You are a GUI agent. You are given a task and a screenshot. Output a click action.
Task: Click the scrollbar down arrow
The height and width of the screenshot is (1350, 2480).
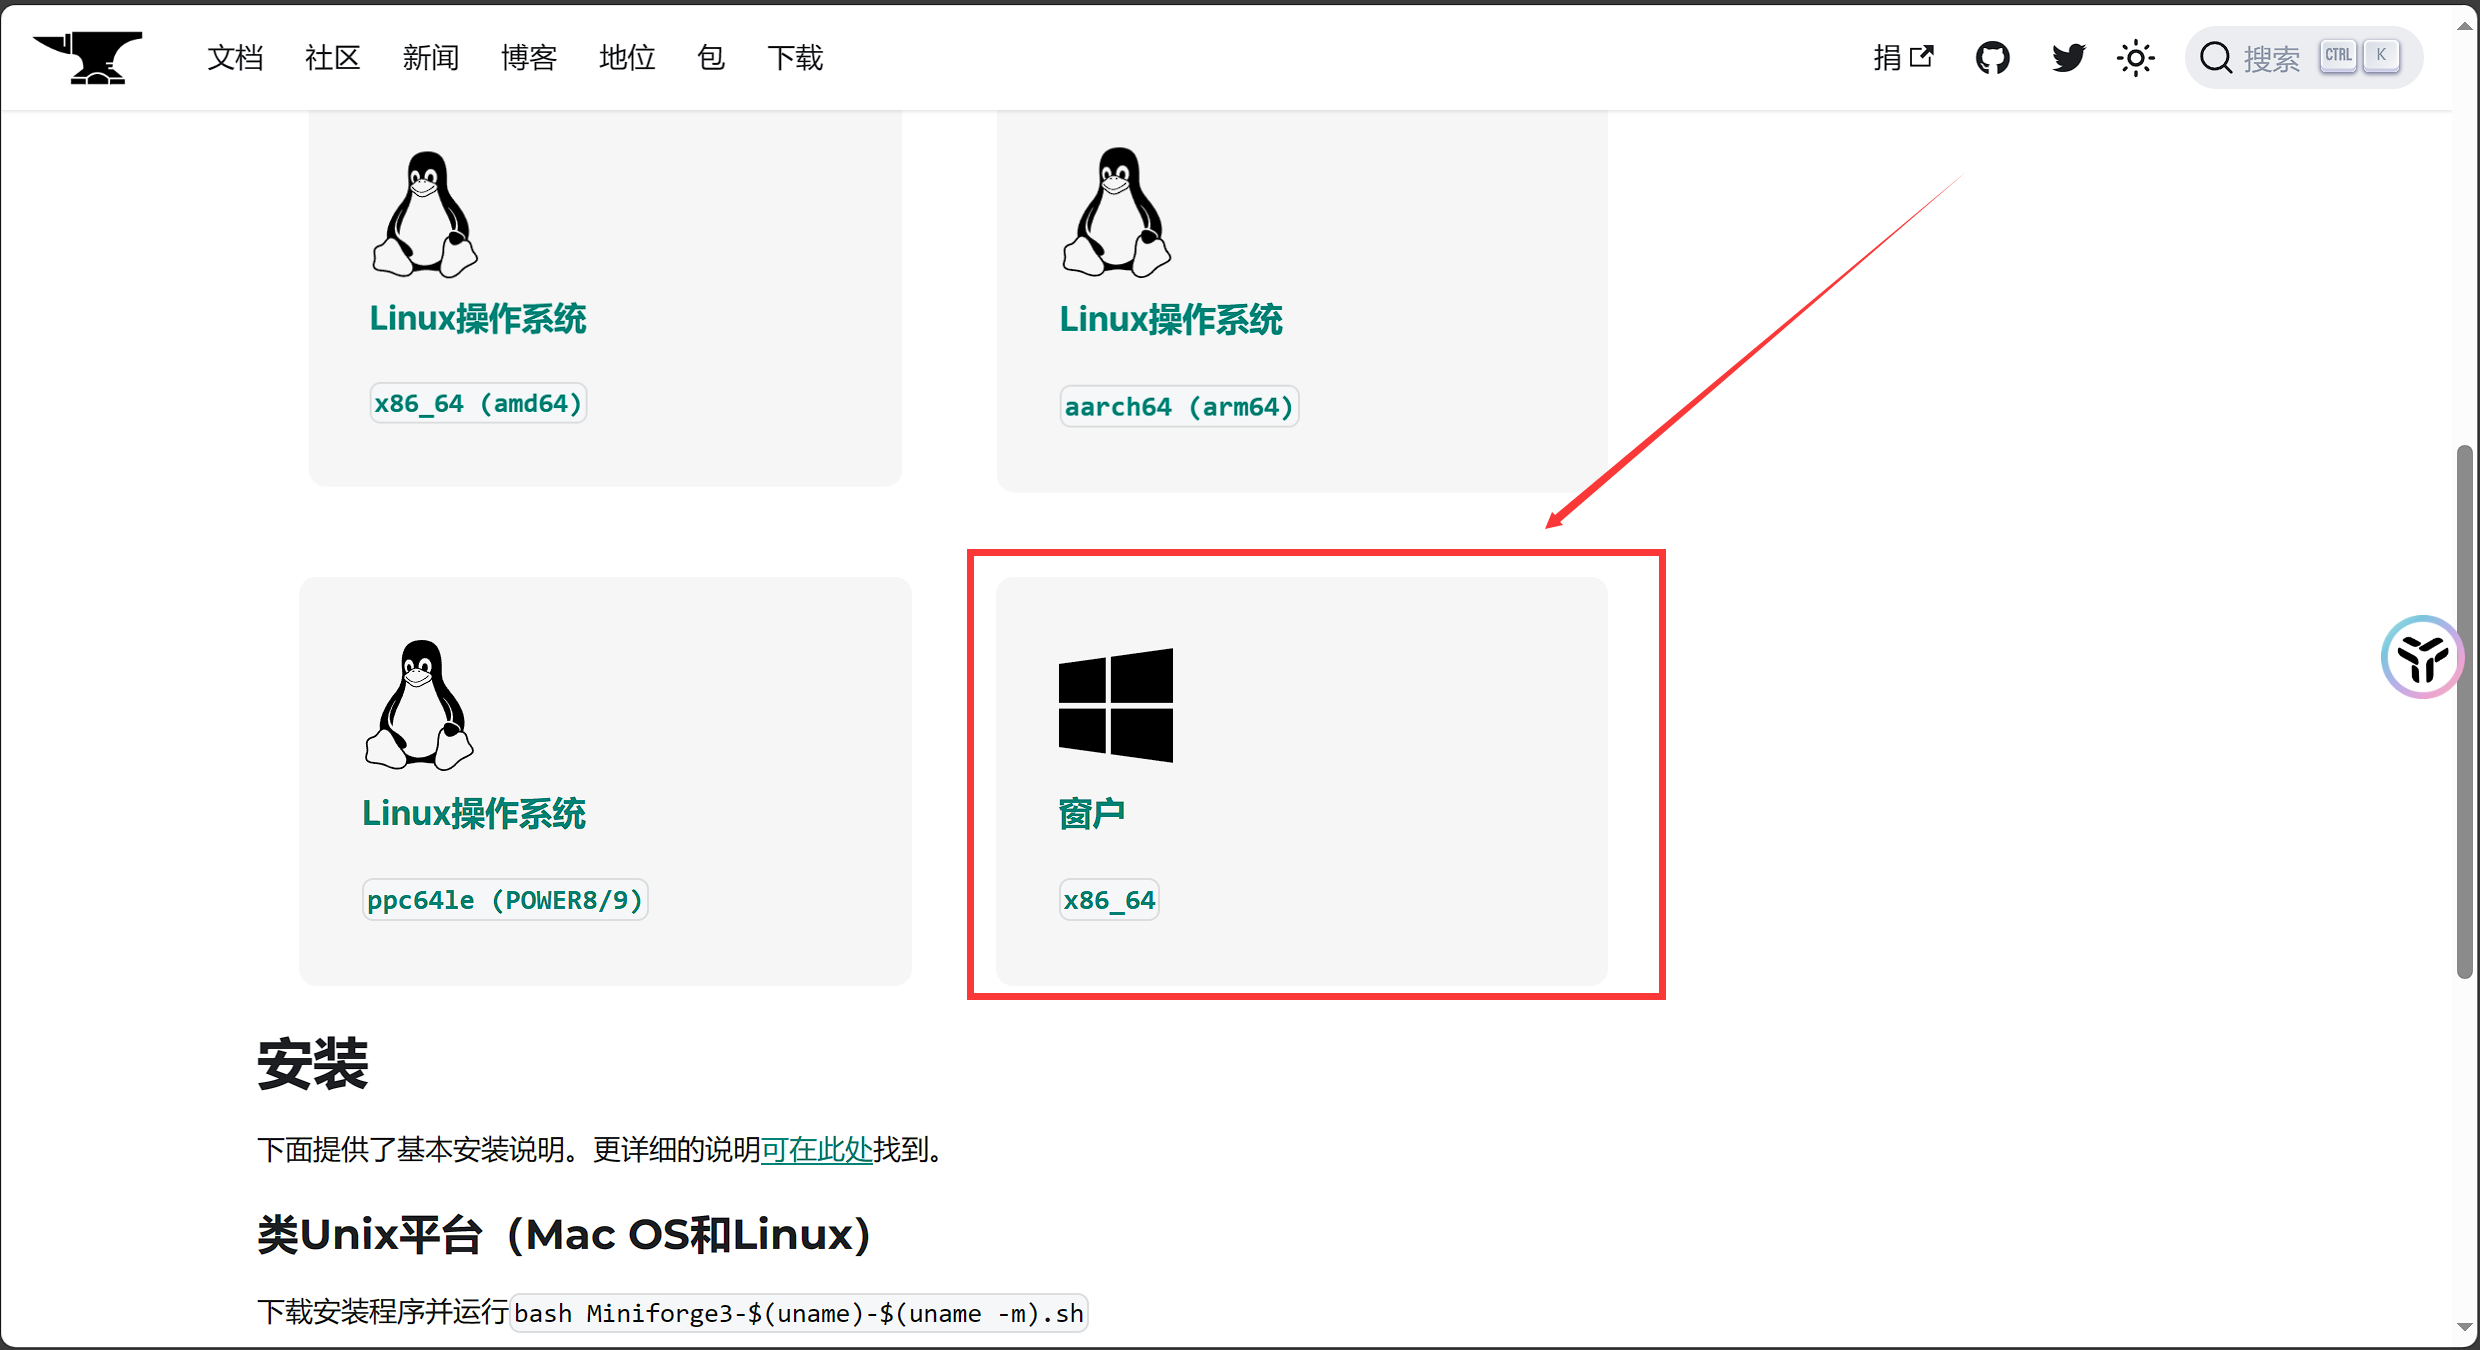pyautogui.click(x=2465, y=1328)
